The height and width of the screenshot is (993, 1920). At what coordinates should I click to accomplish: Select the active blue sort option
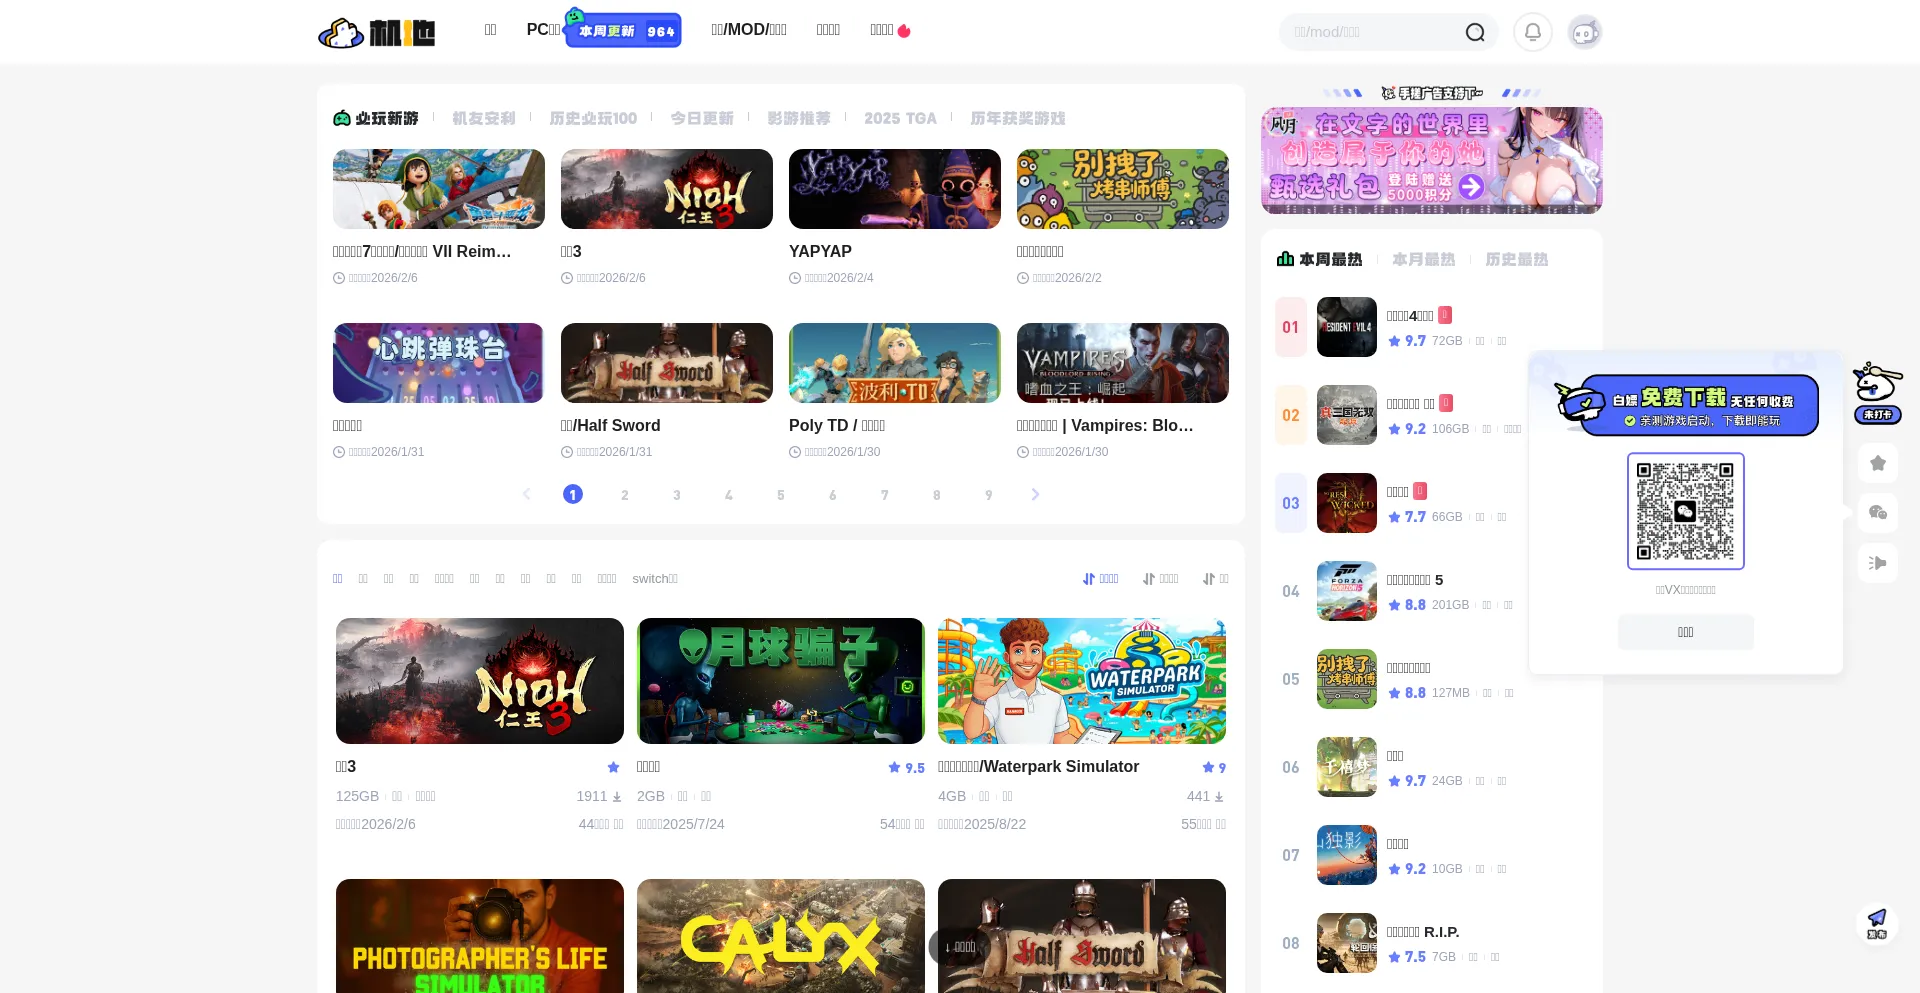coord(1101,579)
